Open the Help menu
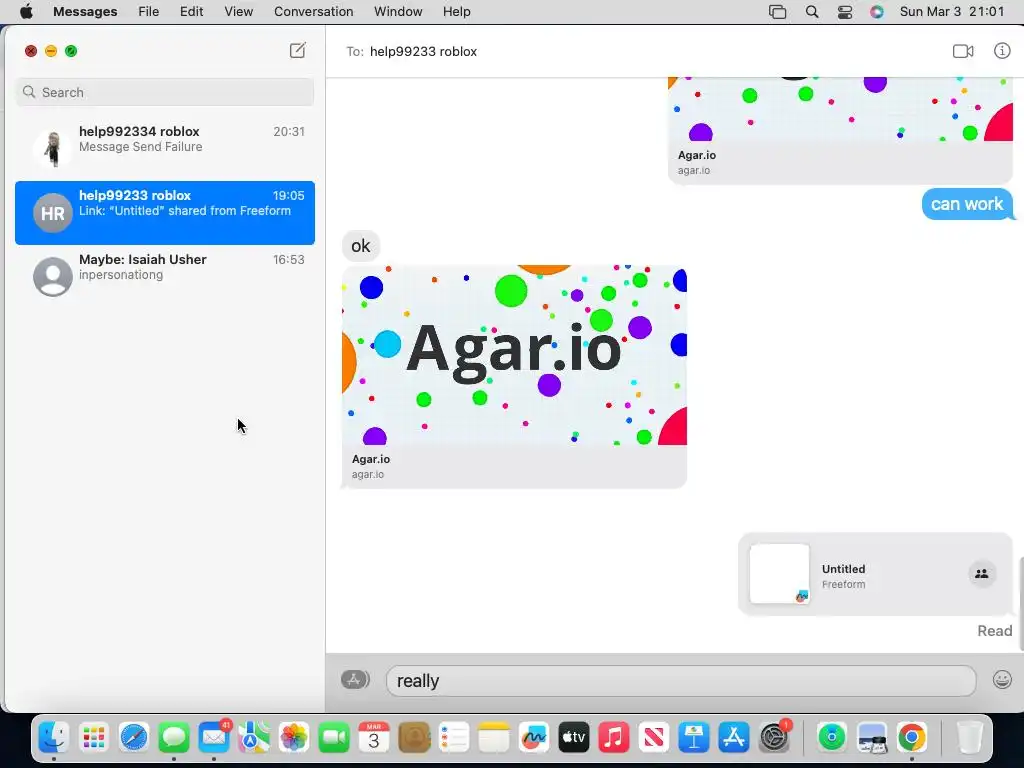This screenshot has width=1024, height=768. point(456,12)
